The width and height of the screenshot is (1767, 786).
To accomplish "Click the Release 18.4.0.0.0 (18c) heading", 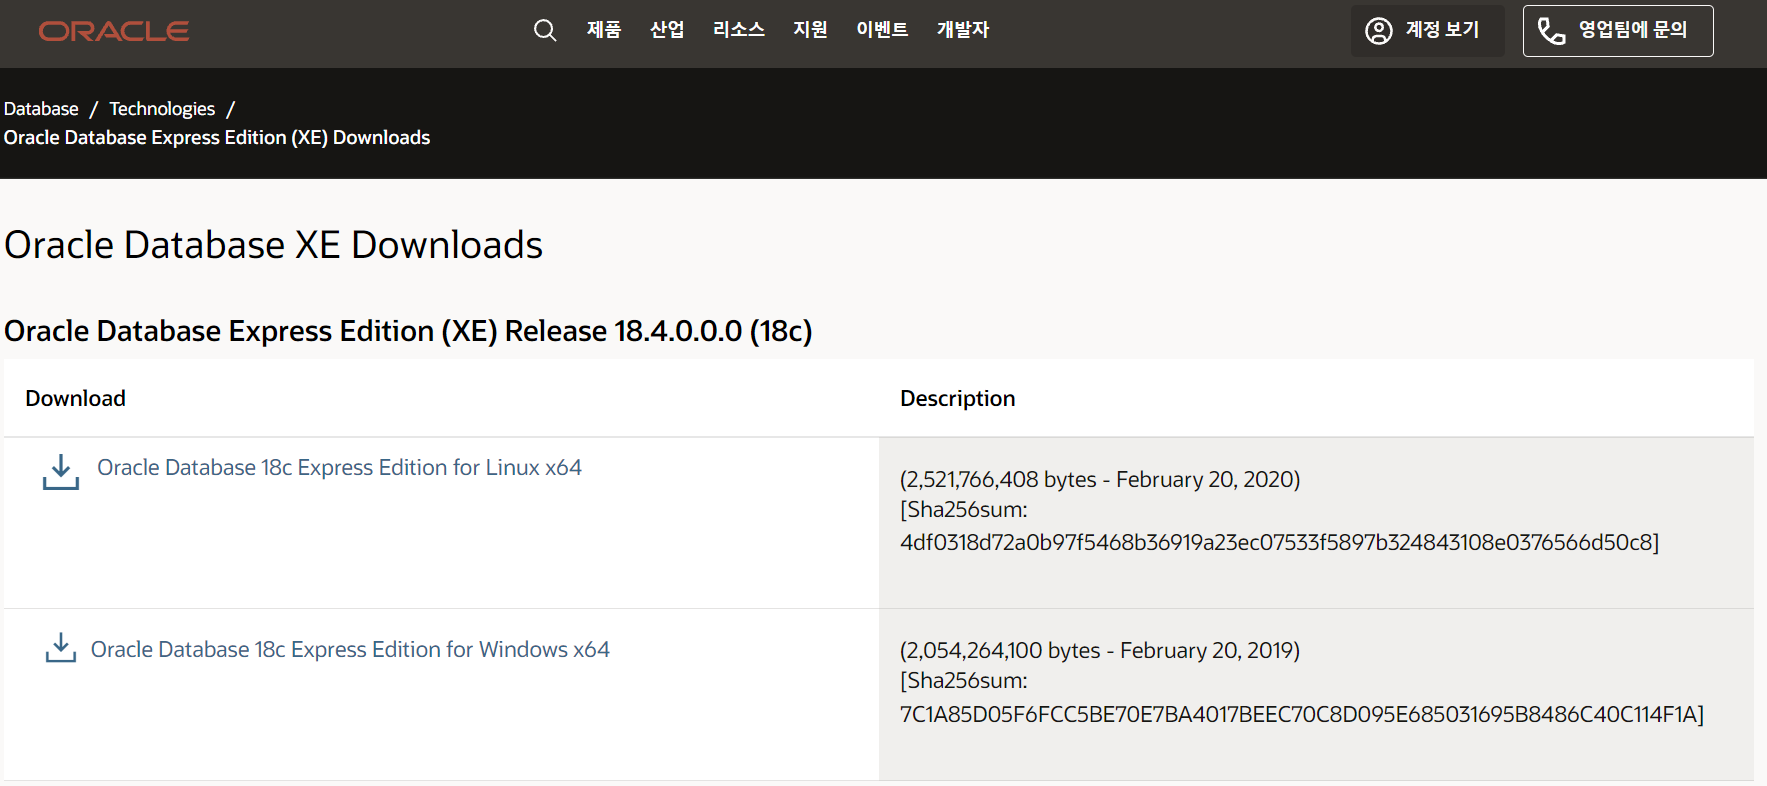I will click(x=408, y=331).
